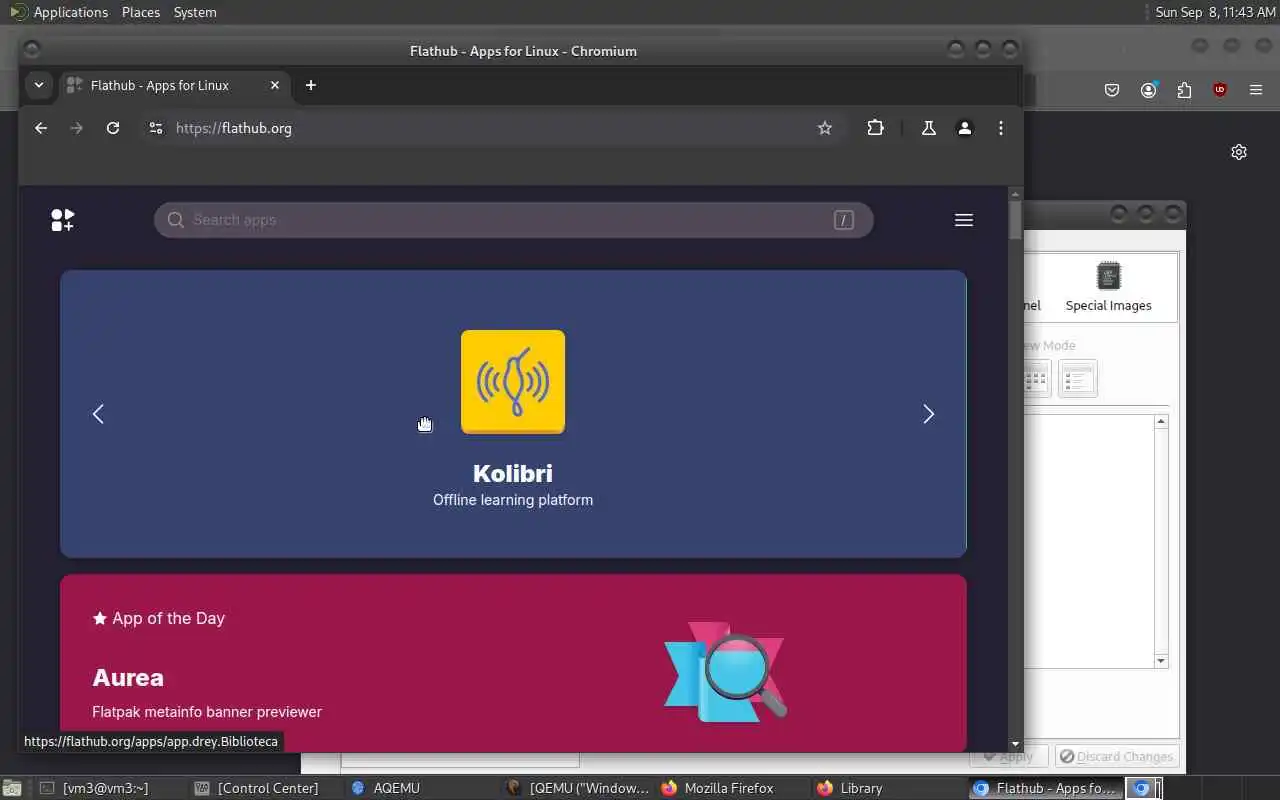This screenshot has width=1280, height=800.
Task: Click AQEMU list scrollbar down arrow
Action: click(x=1161, y=661)
